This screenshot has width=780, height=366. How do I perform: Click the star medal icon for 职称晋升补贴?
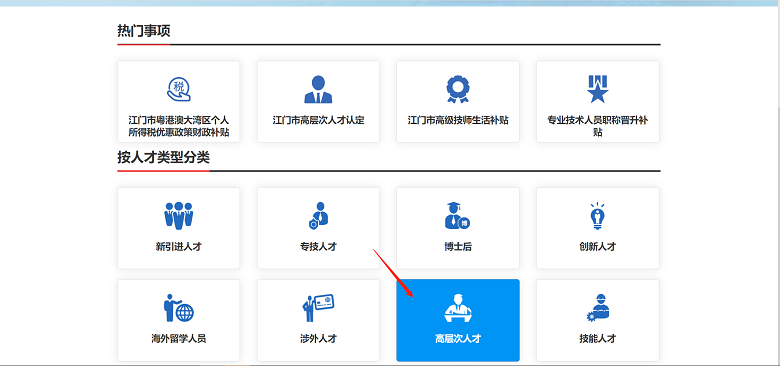(597, 90)
